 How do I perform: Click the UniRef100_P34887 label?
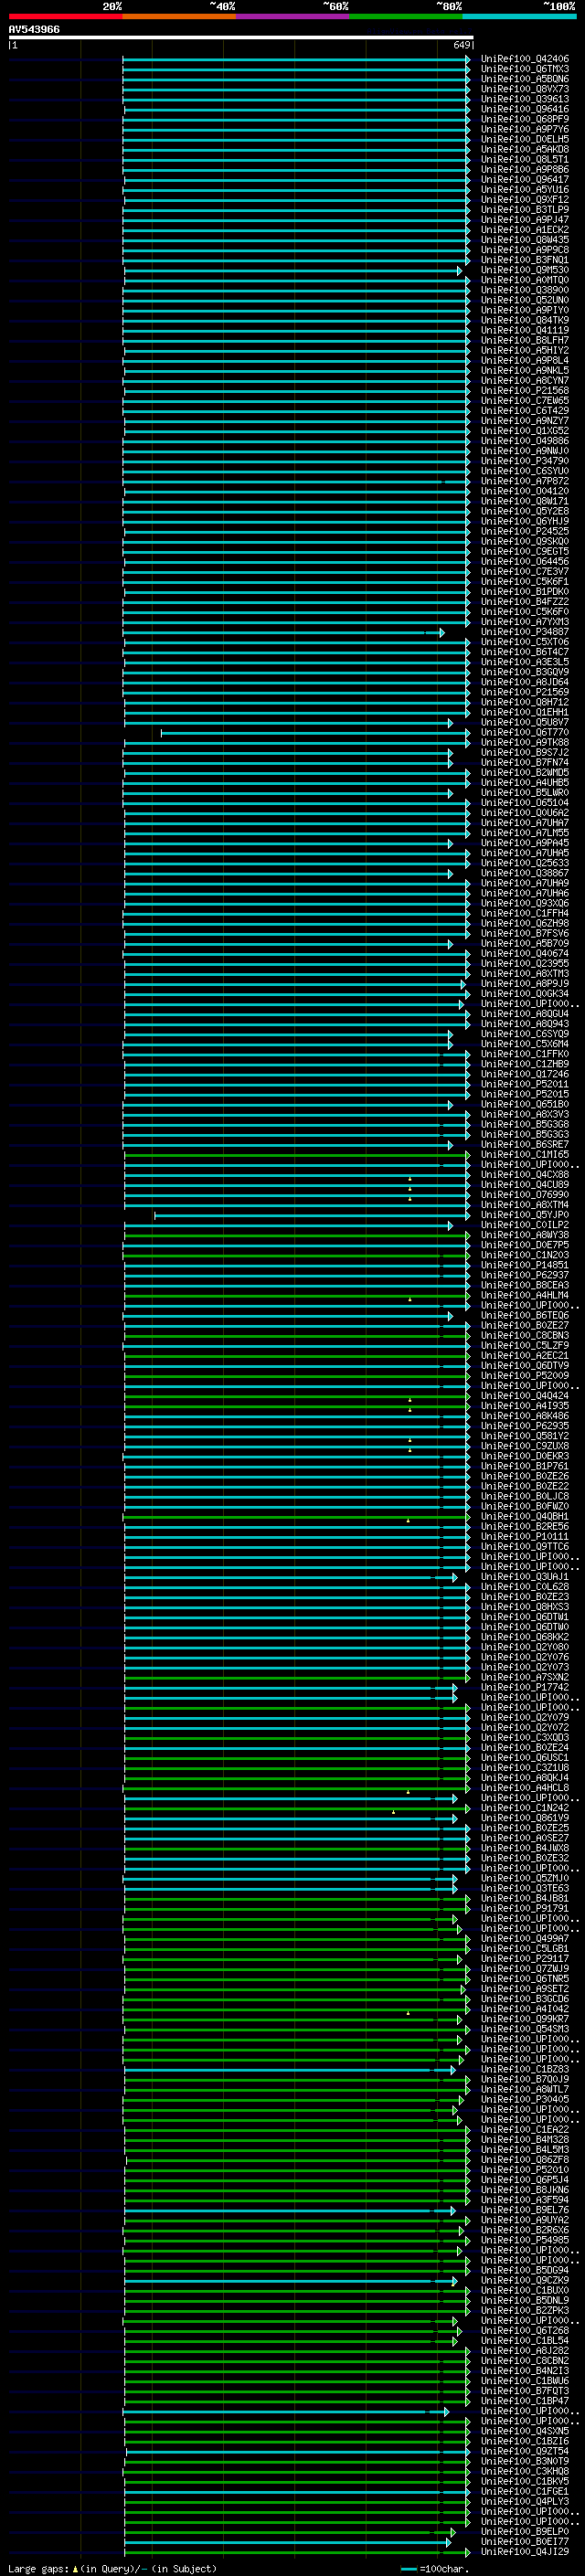(525, 632)
